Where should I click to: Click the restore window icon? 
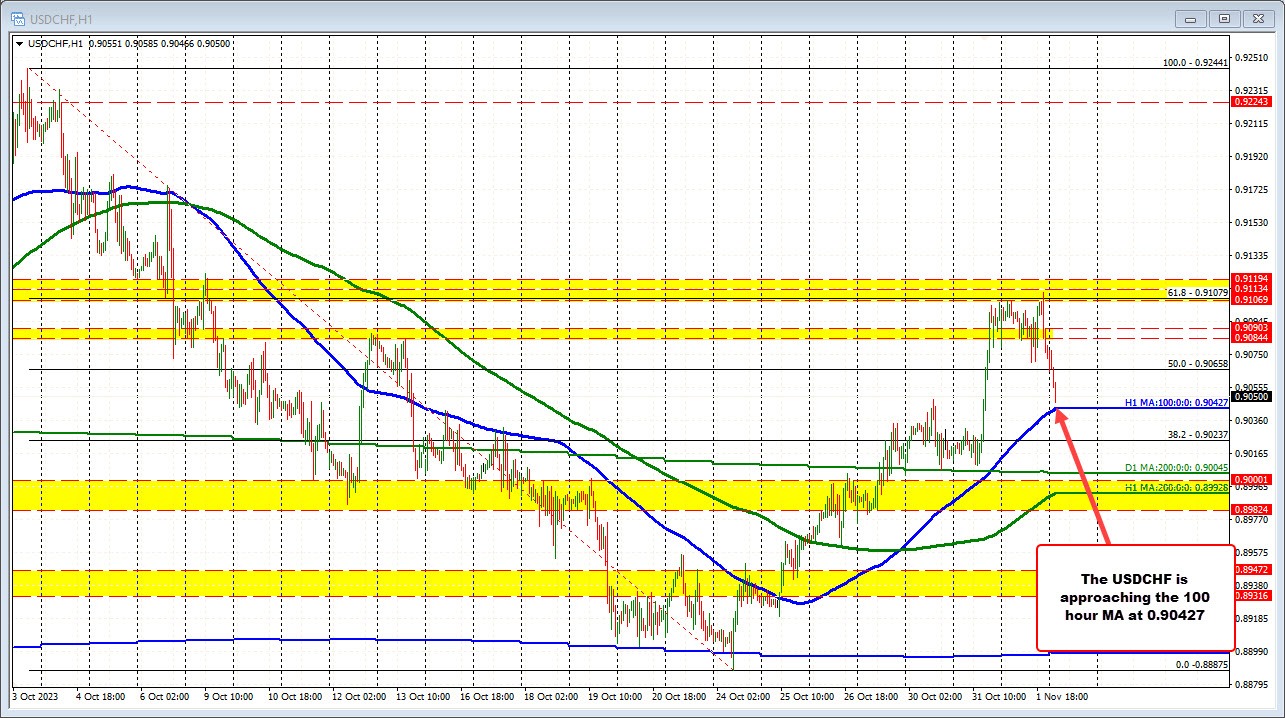click(x=1224, y=18)
